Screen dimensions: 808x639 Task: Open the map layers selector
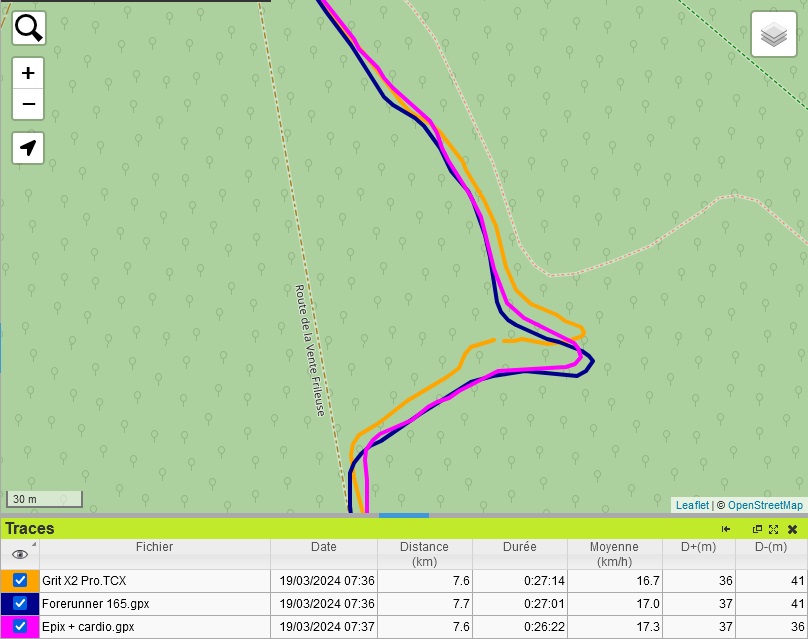pos(773,35)
